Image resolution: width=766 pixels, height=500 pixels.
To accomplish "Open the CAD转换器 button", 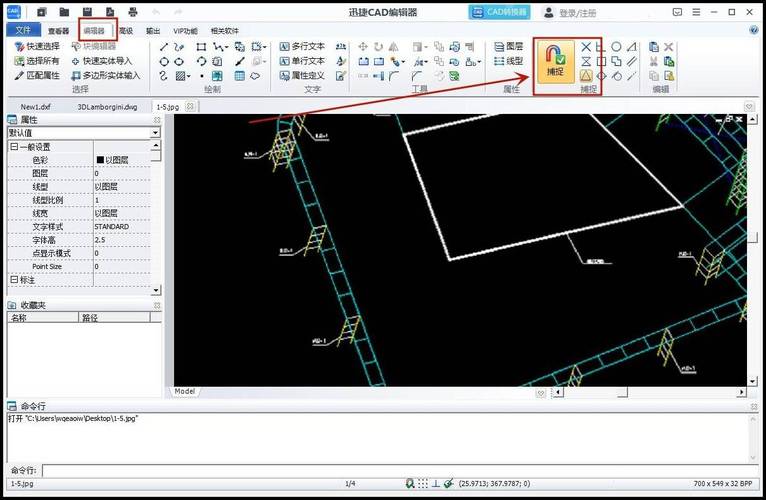I will click(x=499, y=12).
